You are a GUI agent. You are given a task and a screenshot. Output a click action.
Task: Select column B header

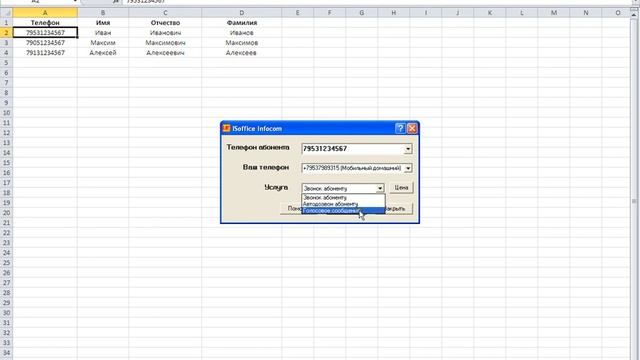point(103,13)
